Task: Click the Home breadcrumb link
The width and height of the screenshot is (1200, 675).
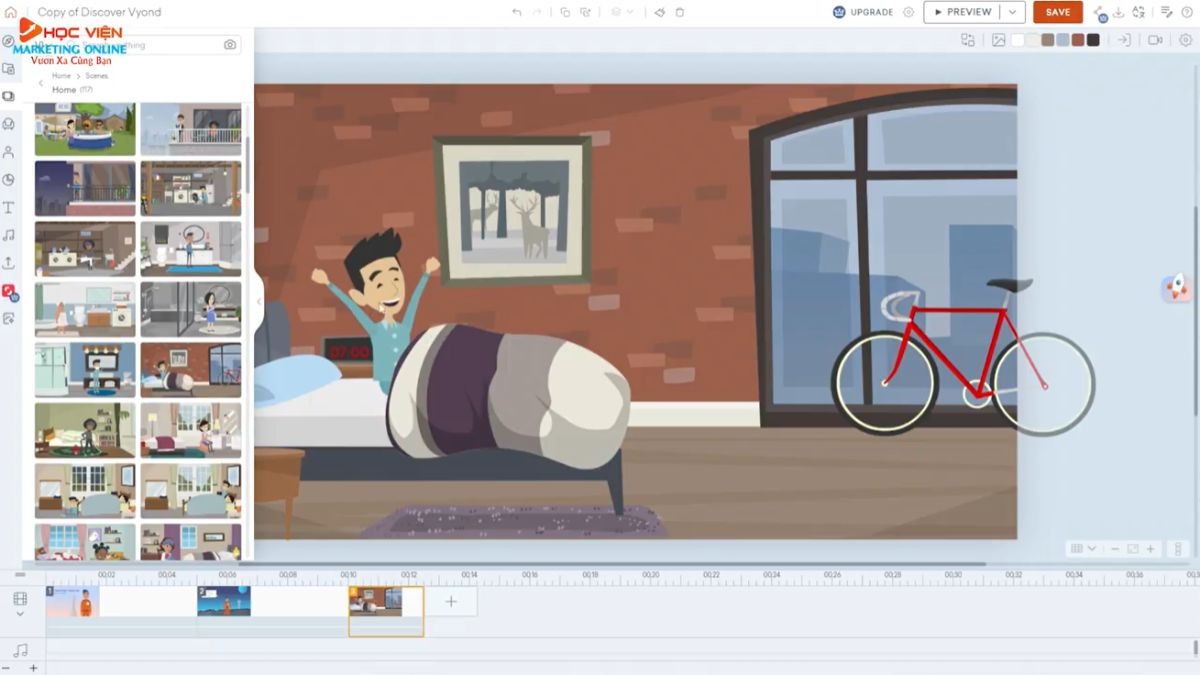Action: pos(61,76)
